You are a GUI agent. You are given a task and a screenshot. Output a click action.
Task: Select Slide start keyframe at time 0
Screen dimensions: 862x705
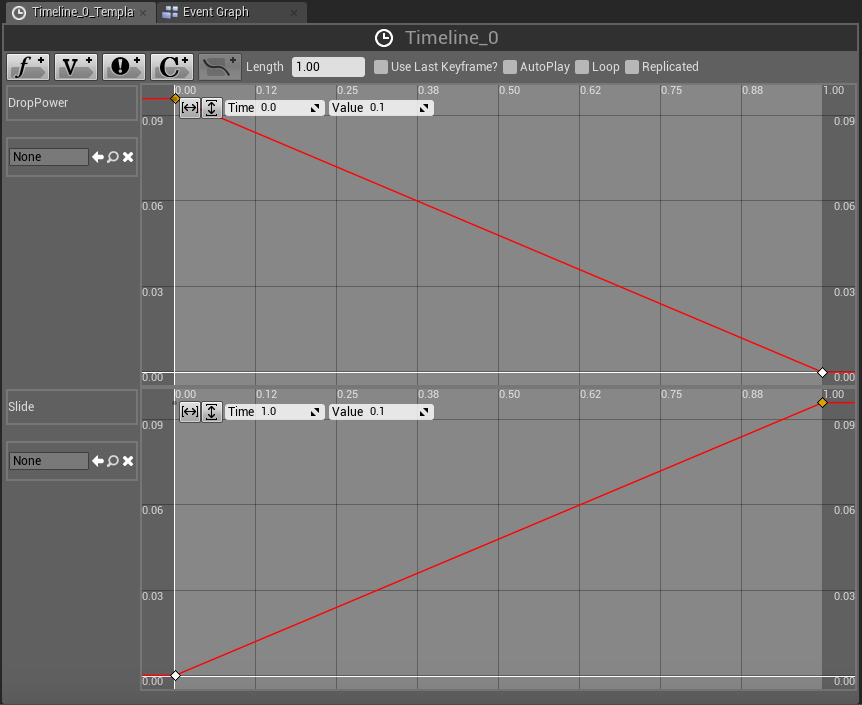click(x=175, y=675)
